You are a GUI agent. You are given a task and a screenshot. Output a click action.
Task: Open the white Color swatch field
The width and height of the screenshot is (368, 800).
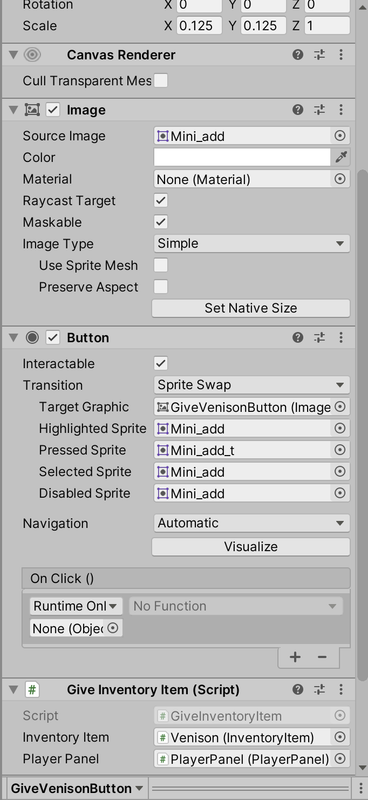[x=242, y=158]
